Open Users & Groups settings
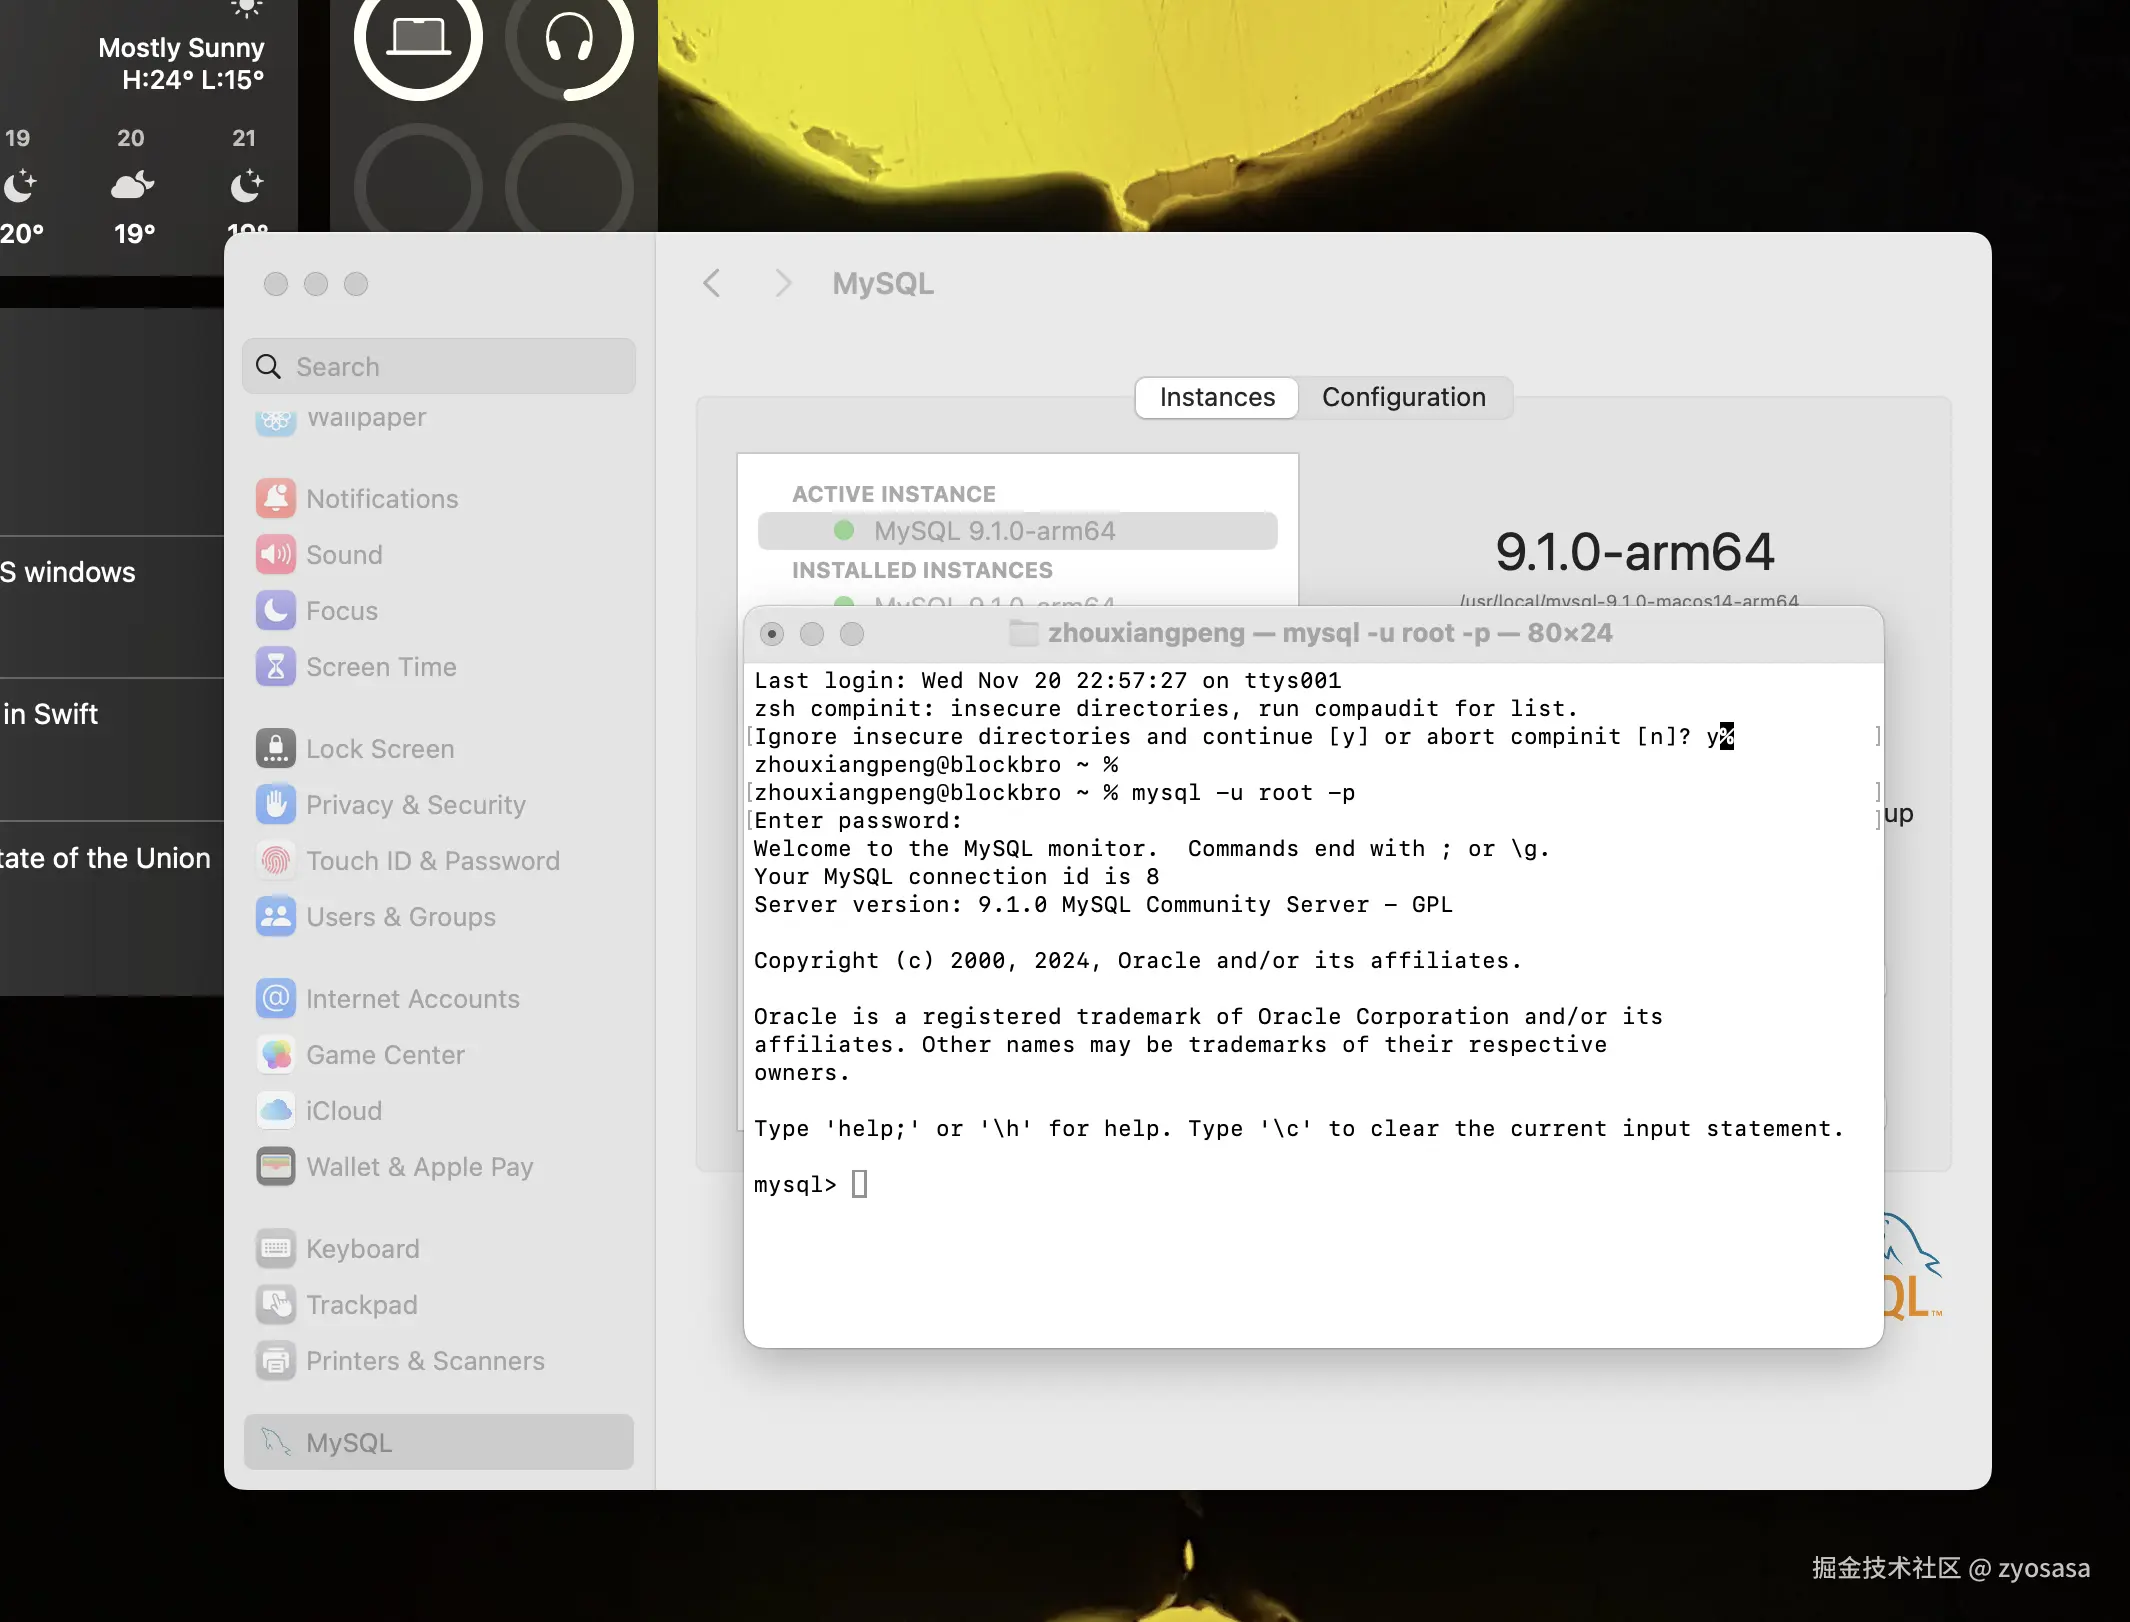 point(400,916)
